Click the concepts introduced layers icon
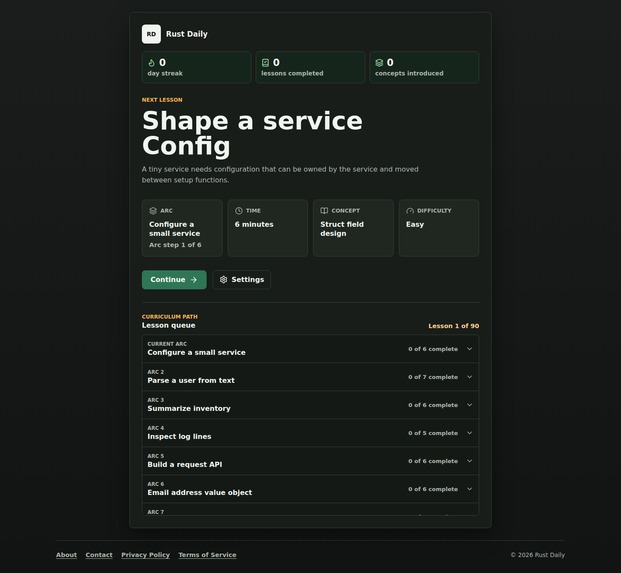 point(379,63)
